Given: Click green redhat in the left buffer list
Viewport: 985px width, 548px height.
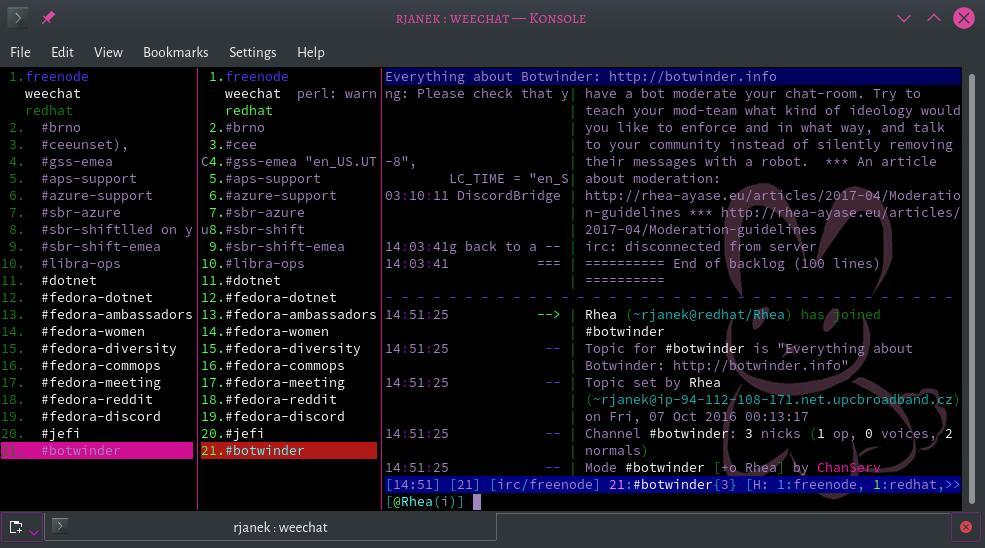Looking at the screenshot, I should [x=49, y=111].
